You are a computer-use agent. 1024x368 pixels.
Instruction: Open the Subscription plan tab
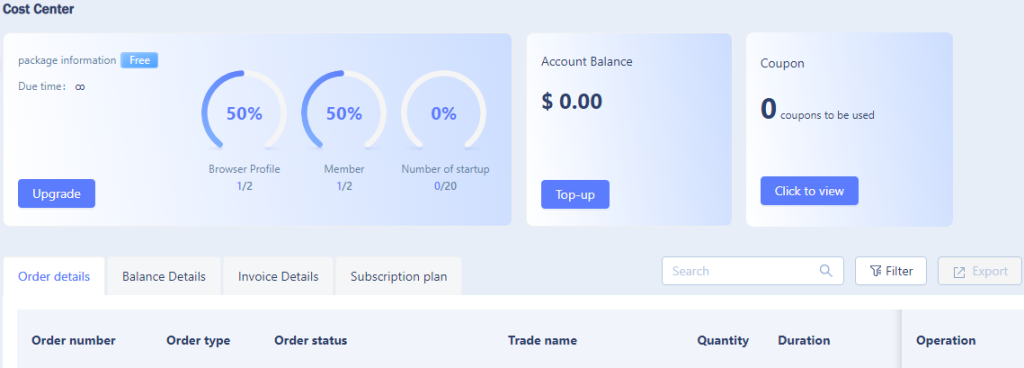pos(399,276)
